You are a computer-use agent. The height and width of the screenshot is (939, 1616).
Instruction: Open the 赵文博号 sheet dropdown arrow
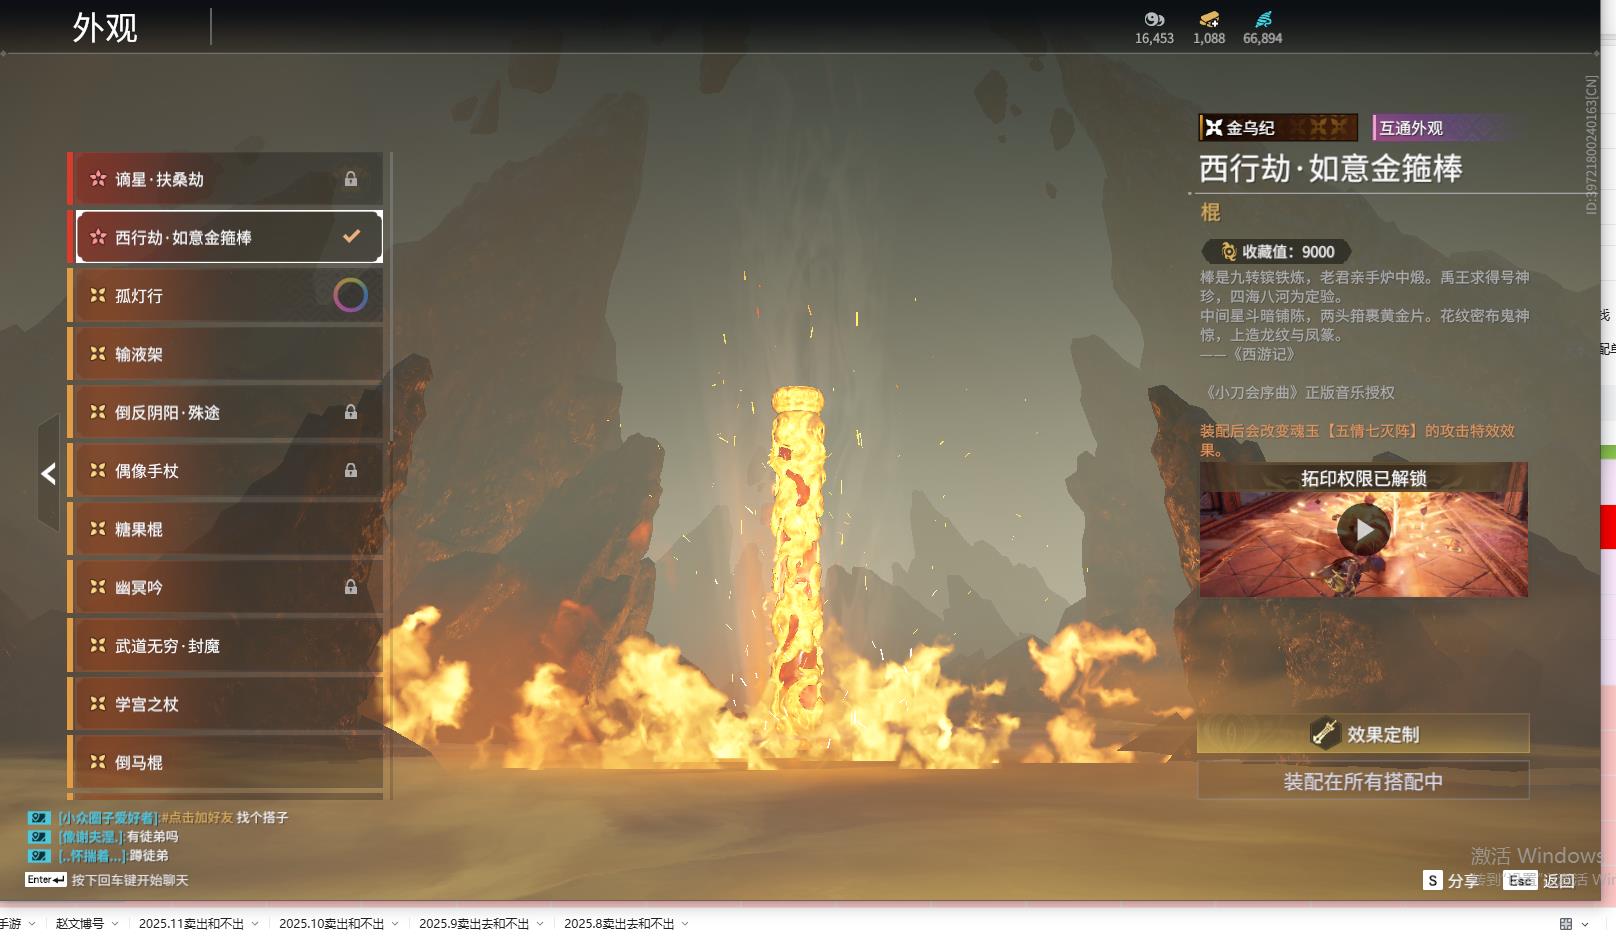[115, 924]
